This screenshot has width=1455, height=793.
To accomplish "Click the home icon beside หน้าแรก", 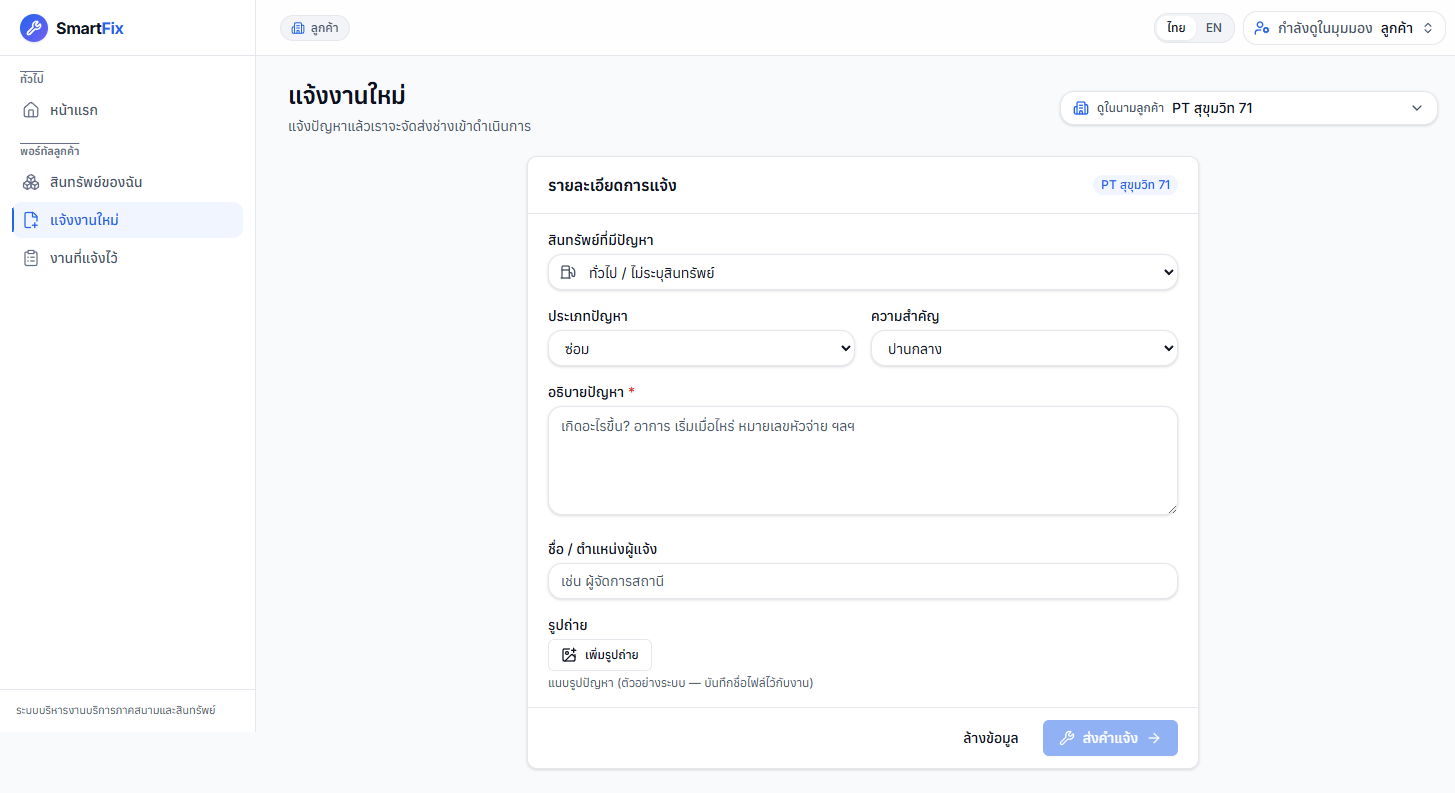I will (x=31, y=110).
